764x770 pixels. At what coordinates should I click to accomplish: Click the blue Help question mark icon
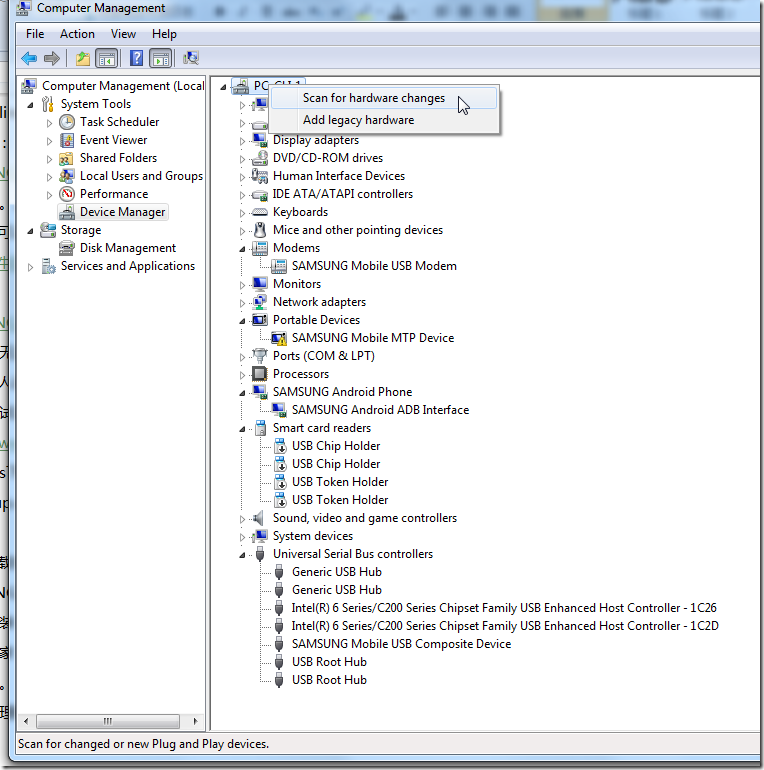pyautogui.click(x=136, y=58)
